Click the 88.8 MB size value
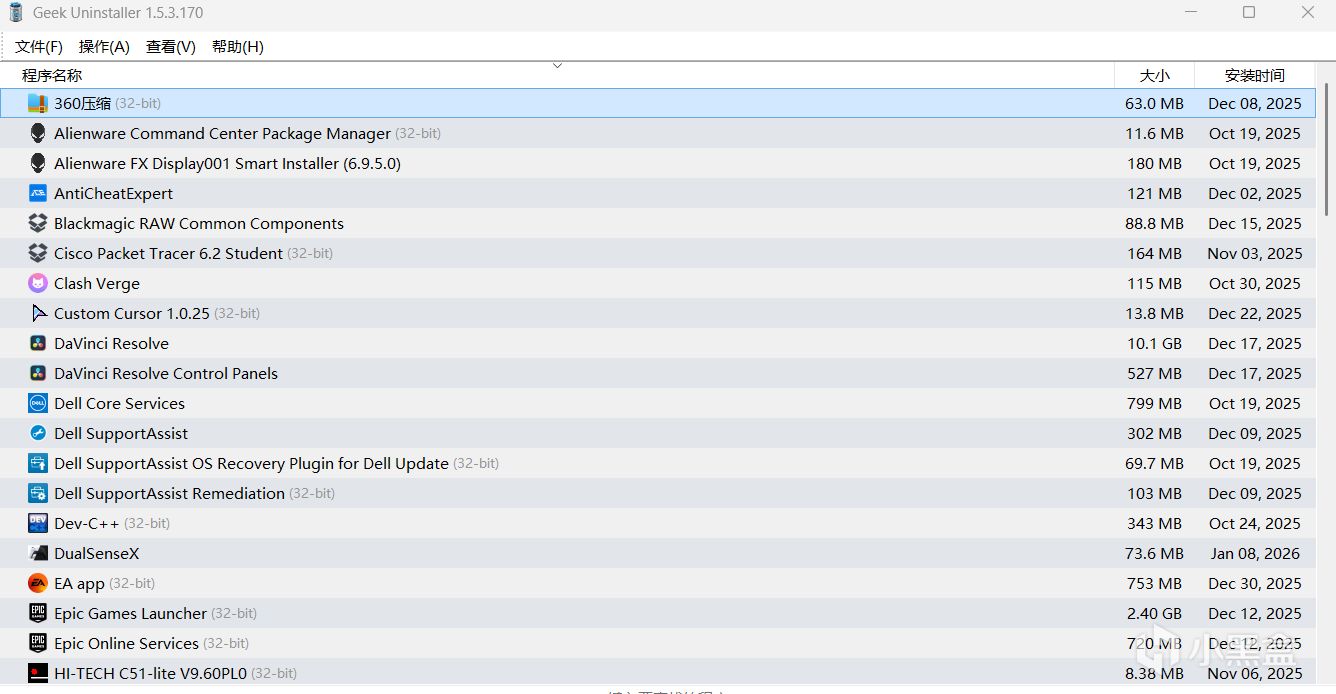This screenshot has width=1336, height=694. 1155,223
